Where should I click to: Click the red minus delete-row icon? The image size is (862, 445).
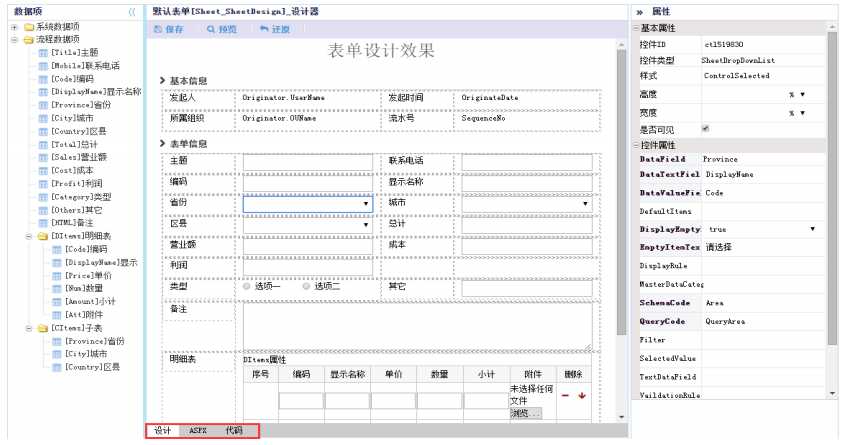tap(565, 396)
